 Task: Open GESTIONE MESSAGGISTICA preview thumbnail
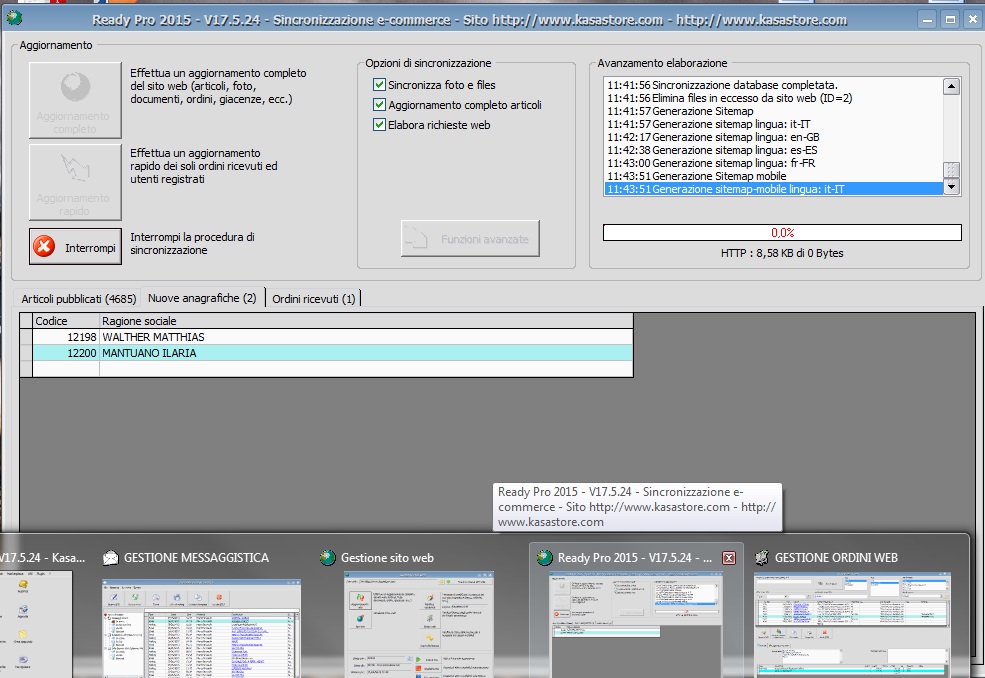tap(201, 628)
